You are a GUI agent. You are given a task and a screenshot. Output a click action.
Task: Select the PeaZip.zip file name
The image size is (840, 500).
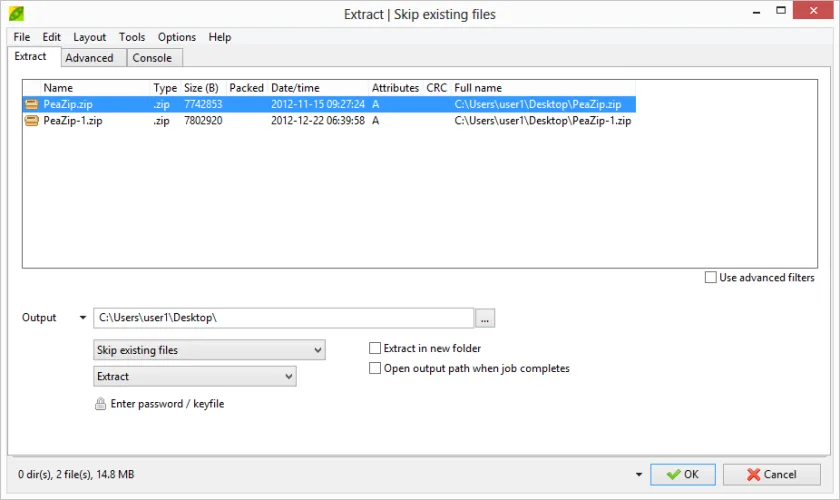[68, 104]
